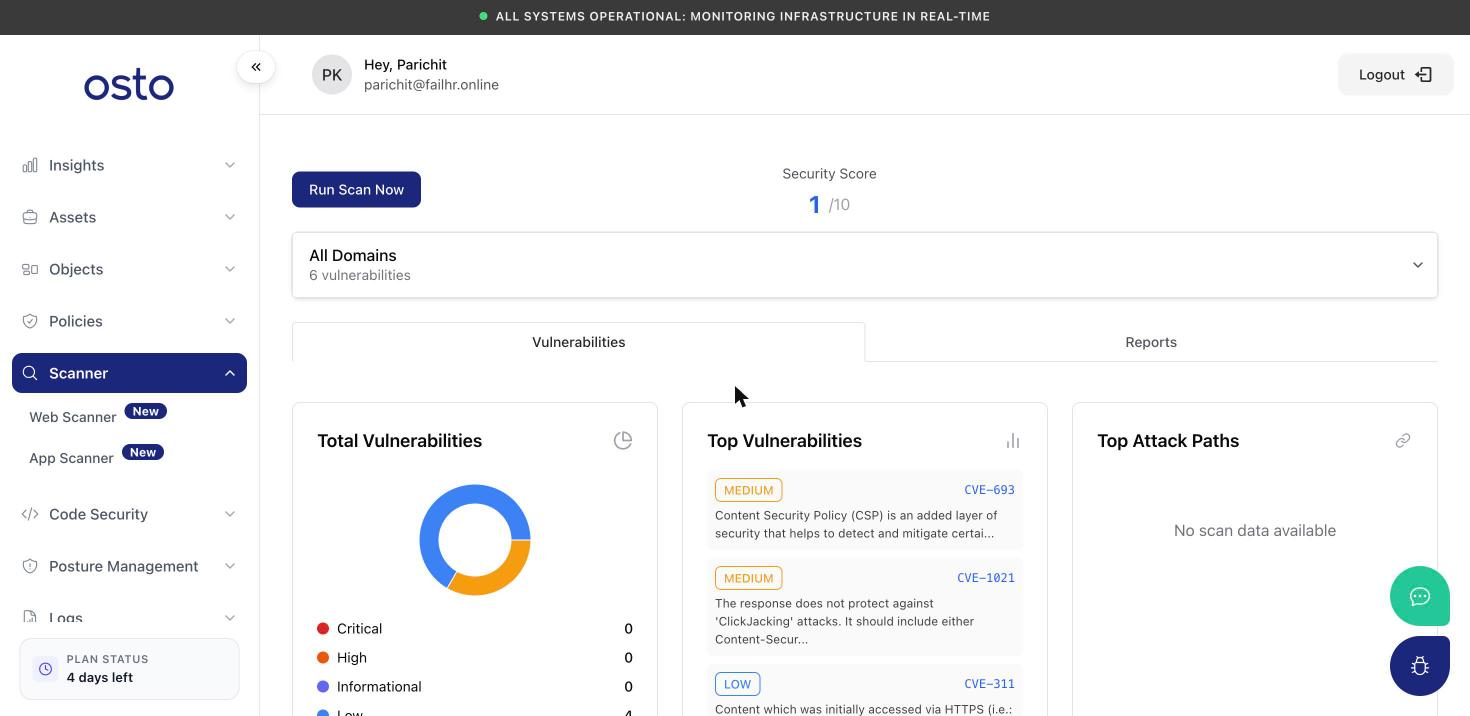Open the CVE-693 link
This screenshot has height=716, width=1470.
[989, 490]
